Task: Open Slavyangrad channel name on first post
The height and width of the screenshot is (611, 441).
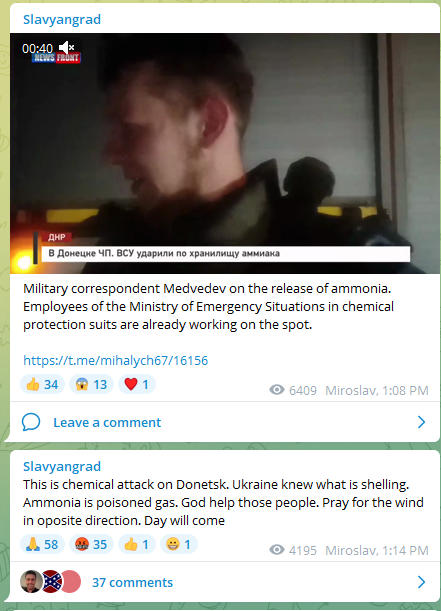Action: 62,19
